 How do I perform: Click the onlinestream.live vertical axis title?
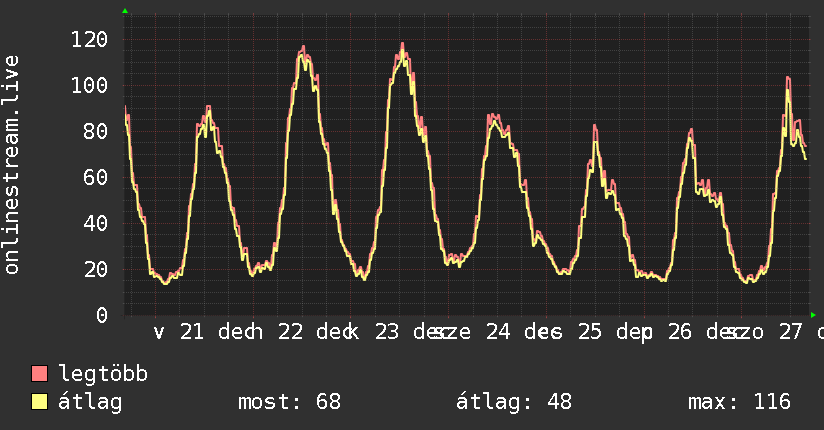pos(11,165)
